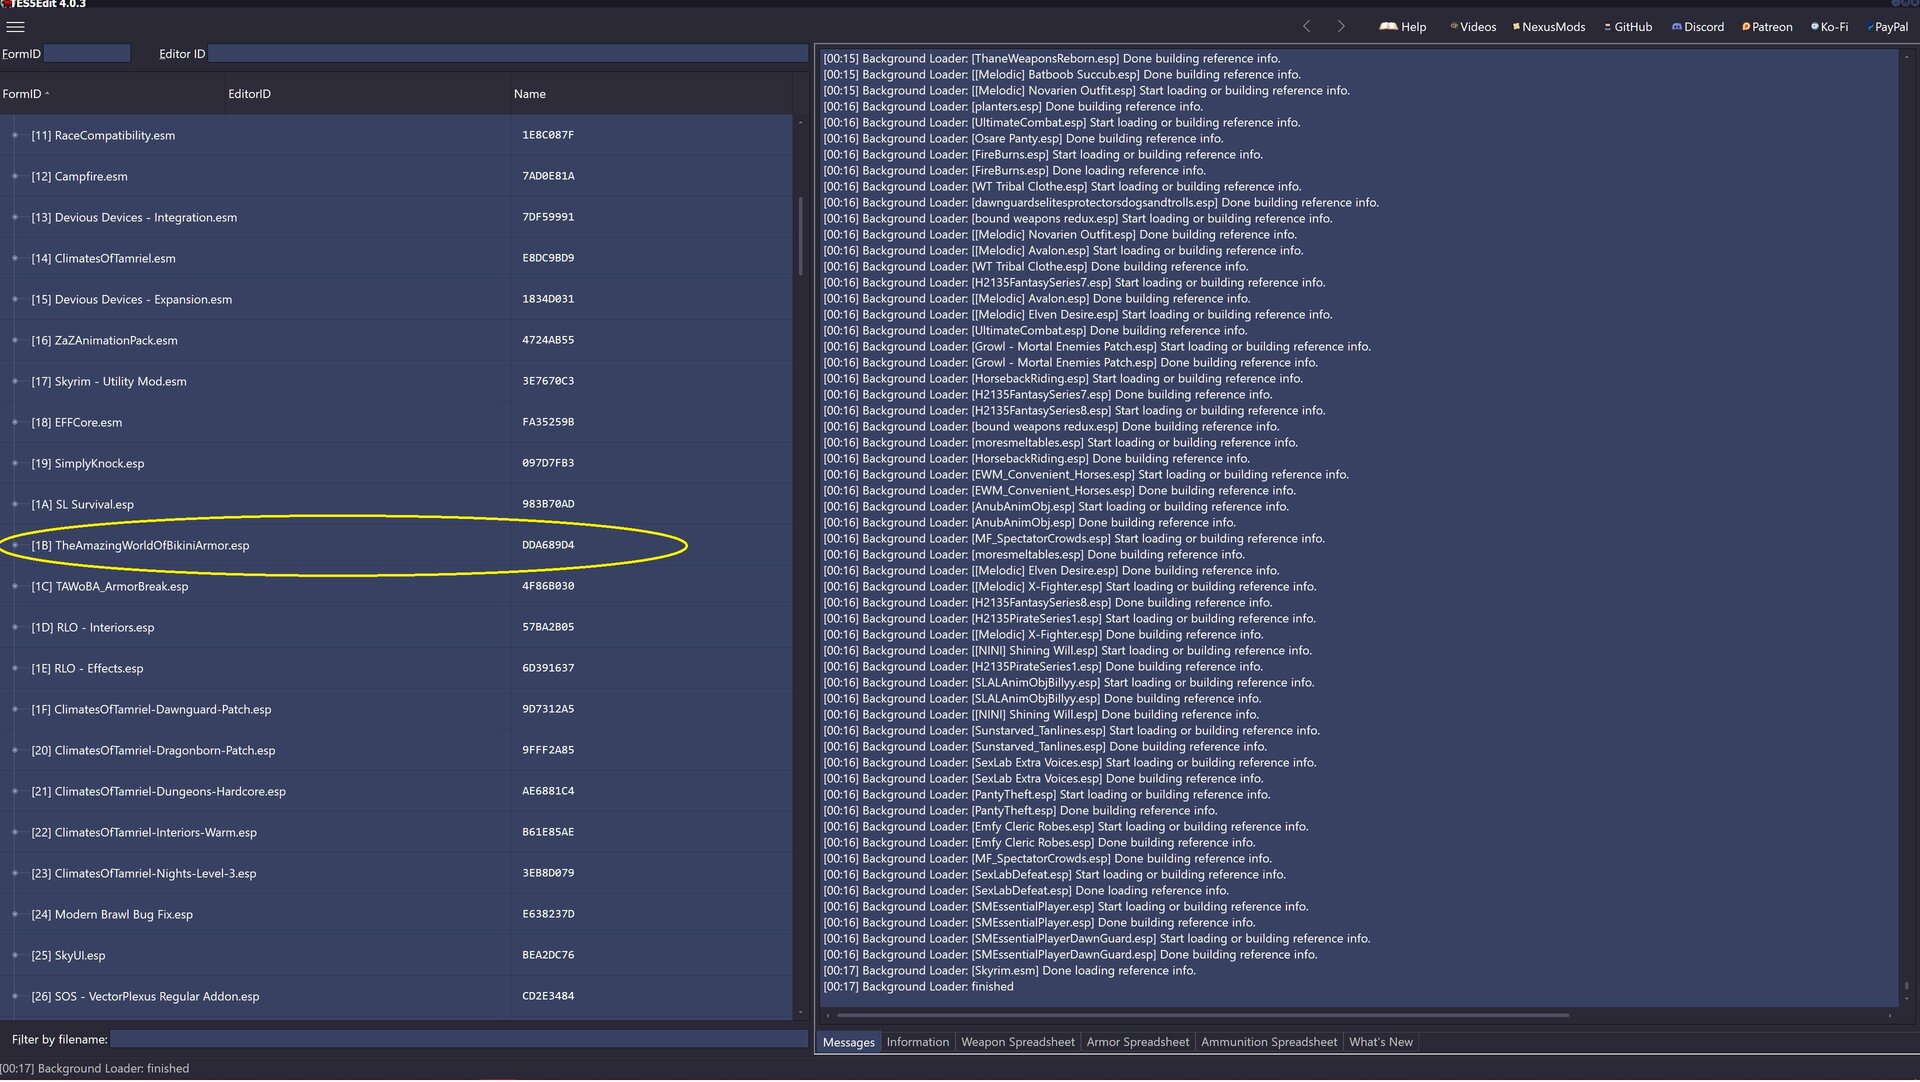Go back with the left arrow

pyautogui.click(x=1306, y=27)
